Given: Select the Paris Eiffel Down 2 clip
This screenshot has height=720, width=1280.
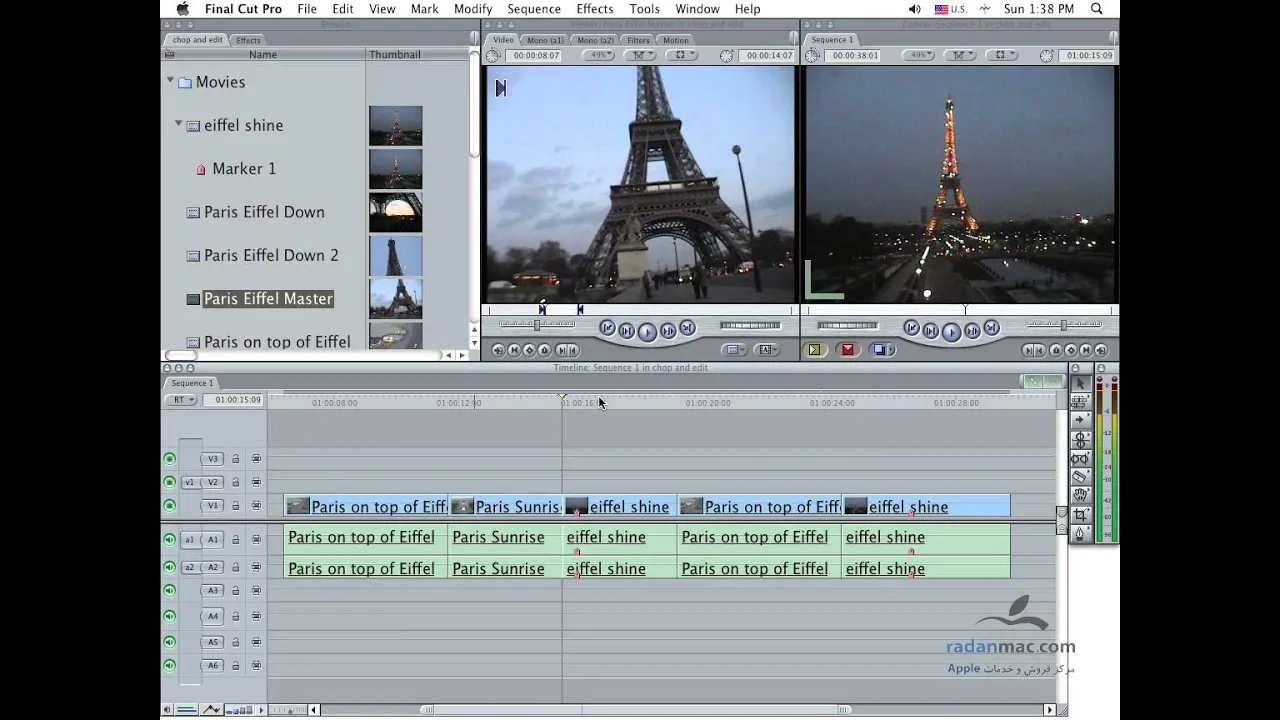Looking at the screenshot, I should coord(271,255).
